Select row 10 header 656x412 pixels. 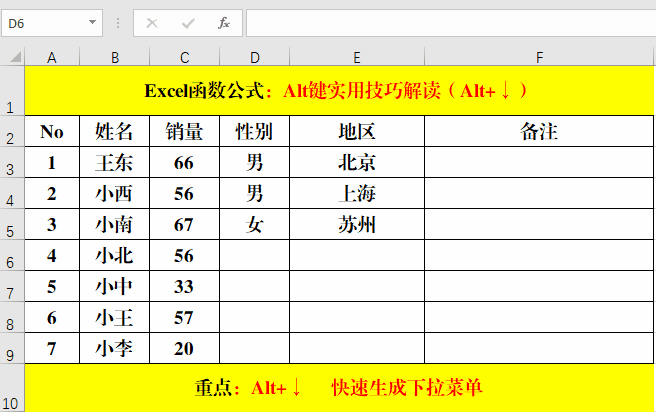click(x=12, y=388)
